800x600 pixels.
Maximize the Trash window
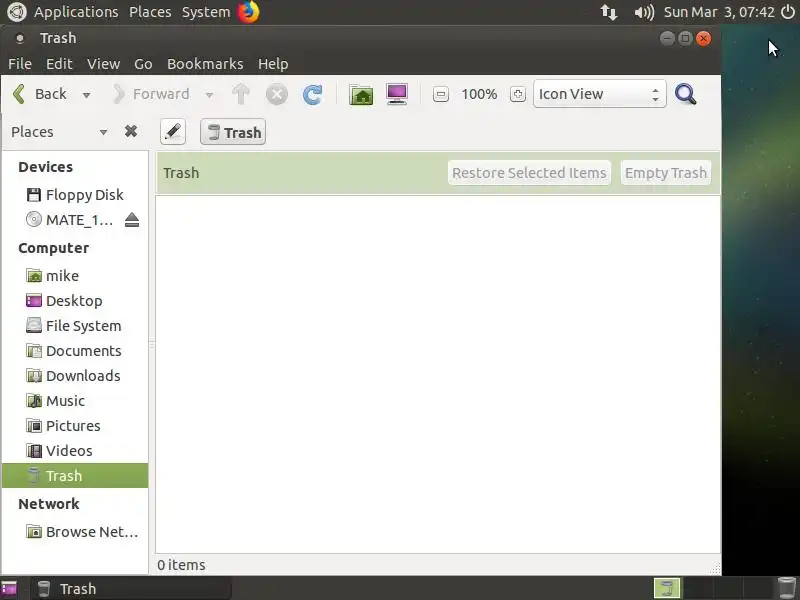685,38
